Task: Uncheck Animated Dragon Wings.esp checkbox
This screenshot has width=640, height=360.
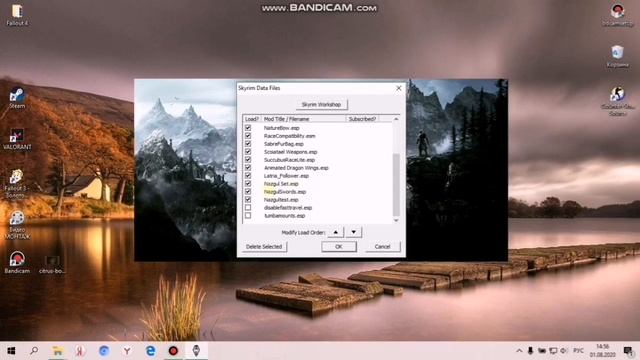Action: click(248, 167)
